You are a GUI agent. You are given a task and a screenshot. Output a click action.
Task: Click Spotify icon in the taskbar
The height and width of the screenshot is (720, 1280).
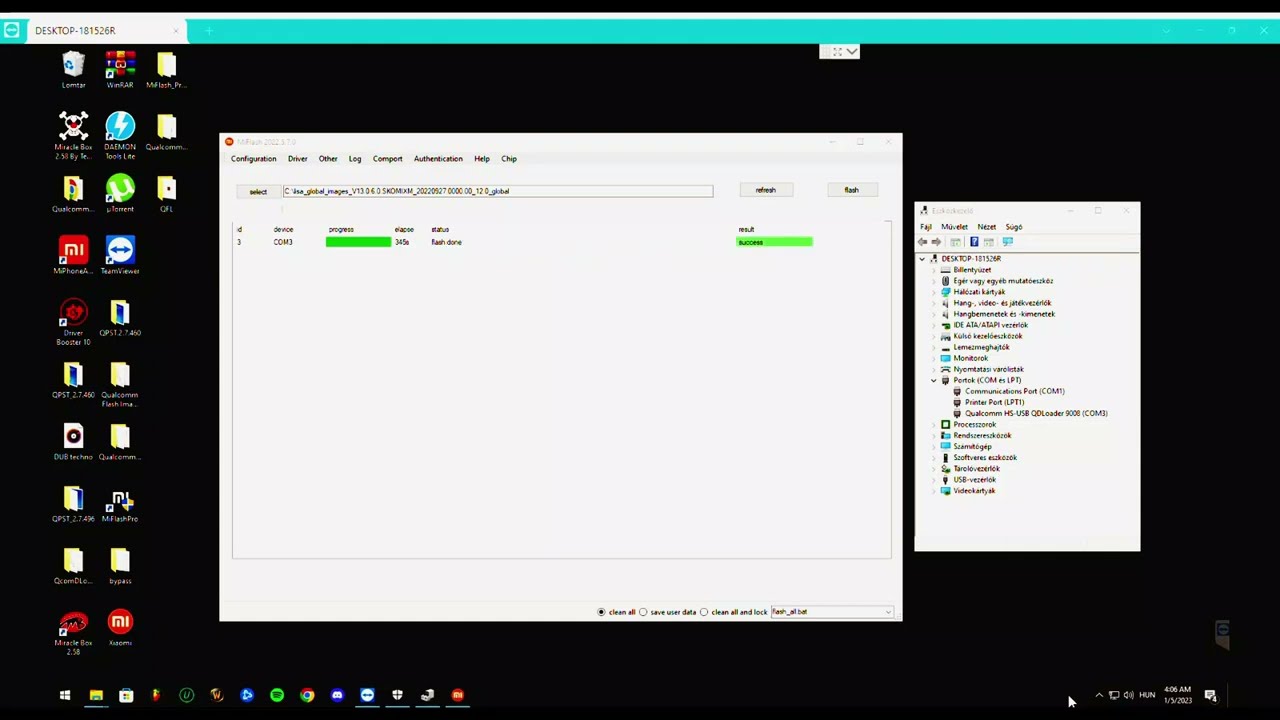point(277,695)
